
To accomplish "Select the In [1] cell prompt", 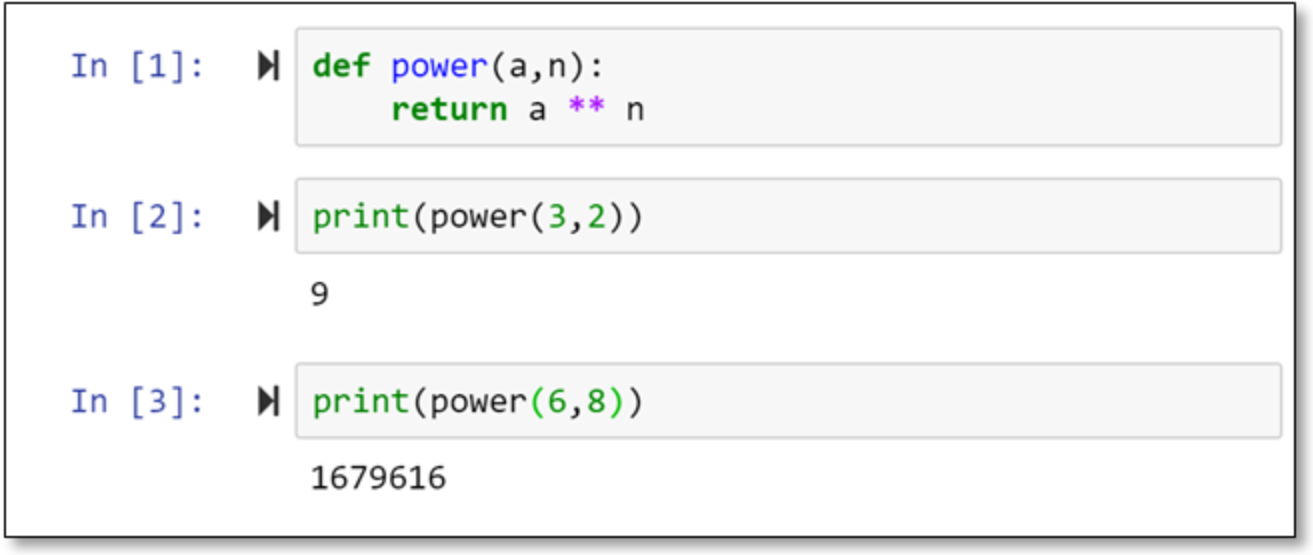I will click(x=137, y=67).
